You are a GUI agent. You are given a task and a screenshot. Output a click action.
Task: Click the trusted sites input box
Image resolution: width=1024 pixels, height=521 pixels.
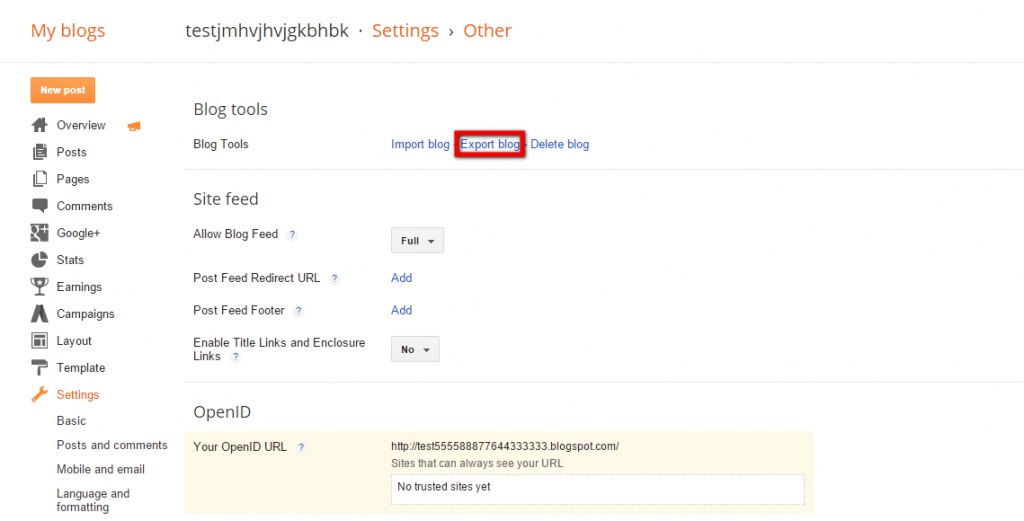click(597, 488)
